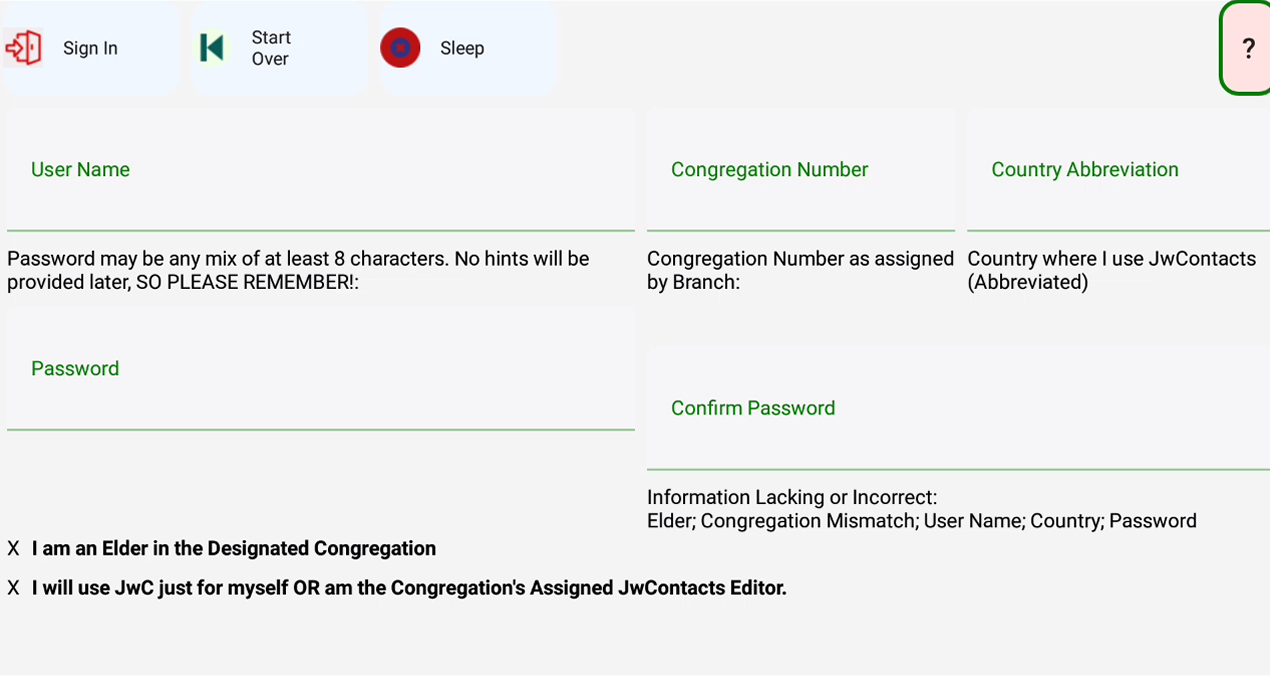
Task: Click into the Password field
Action: tap(321, 369)
